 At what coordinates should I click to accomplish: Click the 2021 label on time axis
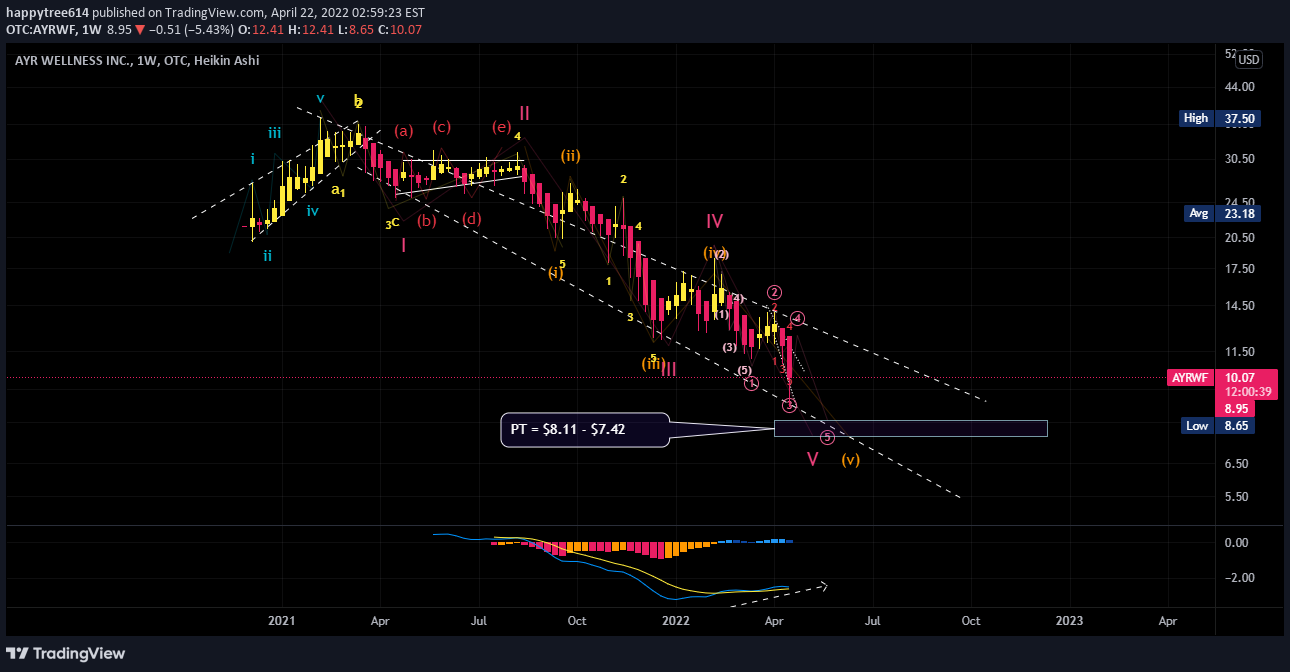coord(281,621)
